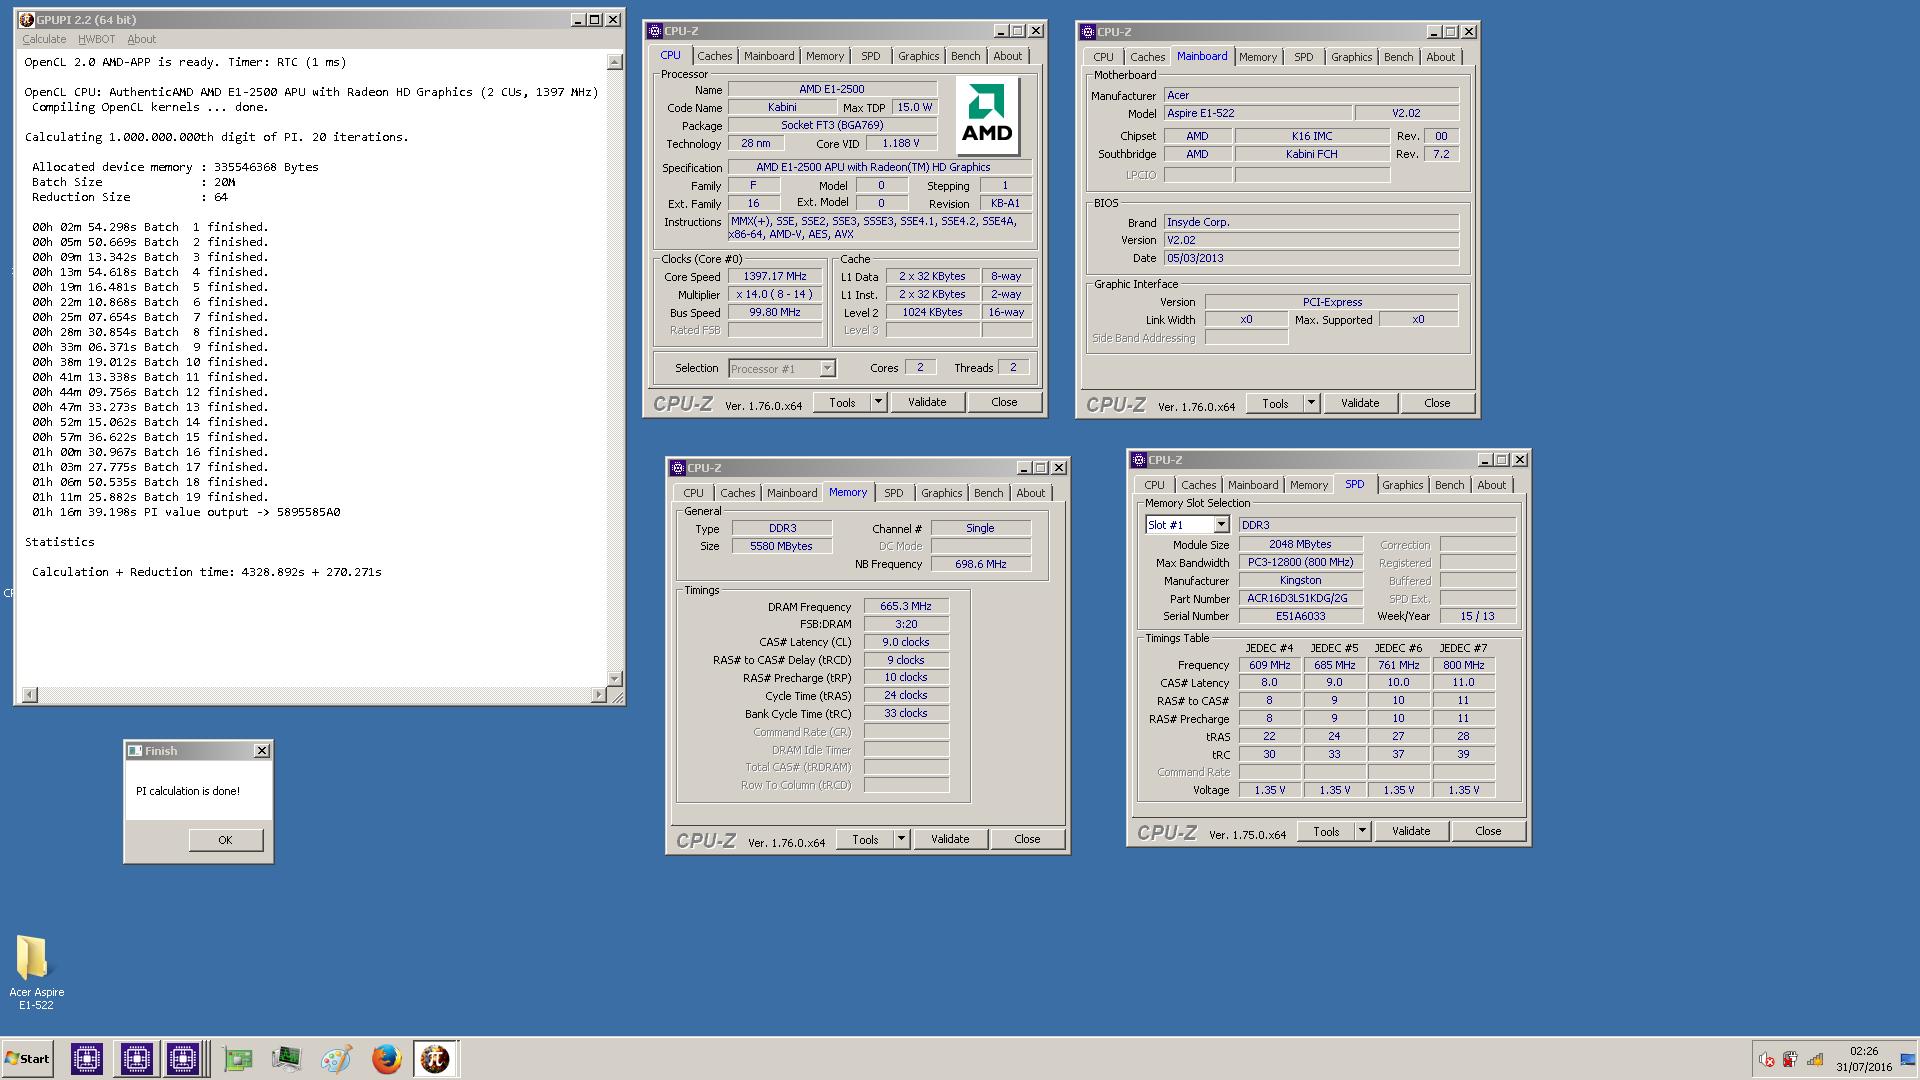The width and height of the screenshot is (1920, 1080).
Task: Open the HWBOT menu in GPUPI
Action: click(x=96, y=39)
